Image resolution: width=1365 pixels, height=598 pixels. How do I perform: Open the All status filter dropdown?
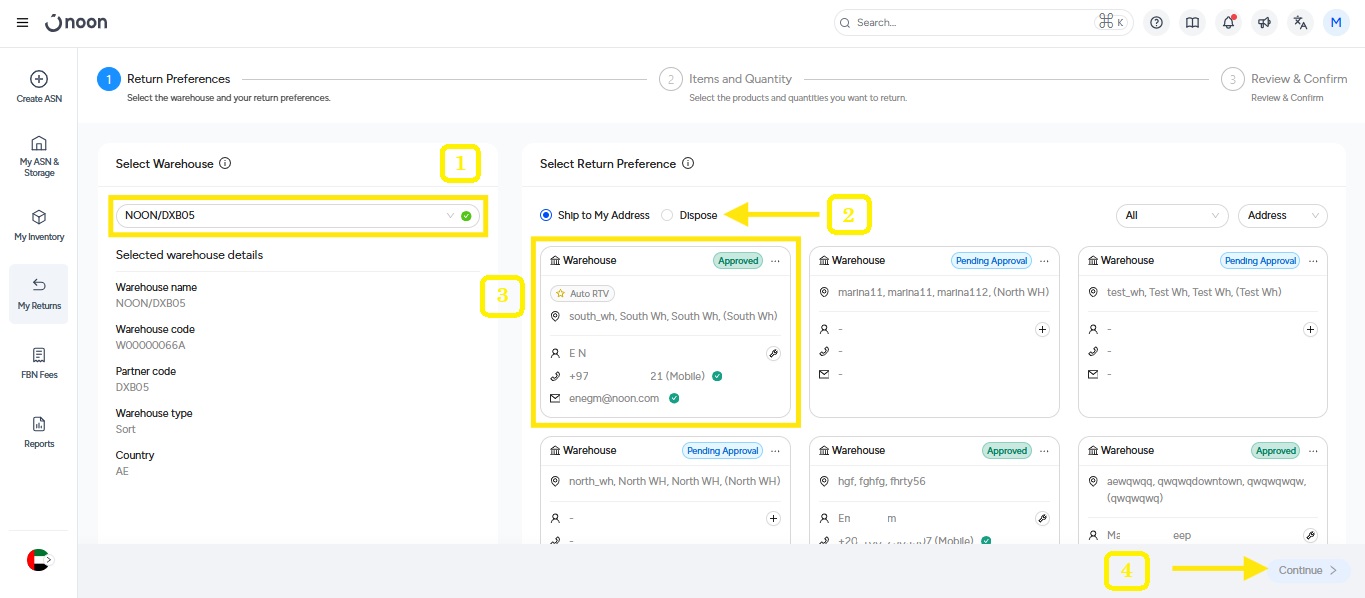1172,215
